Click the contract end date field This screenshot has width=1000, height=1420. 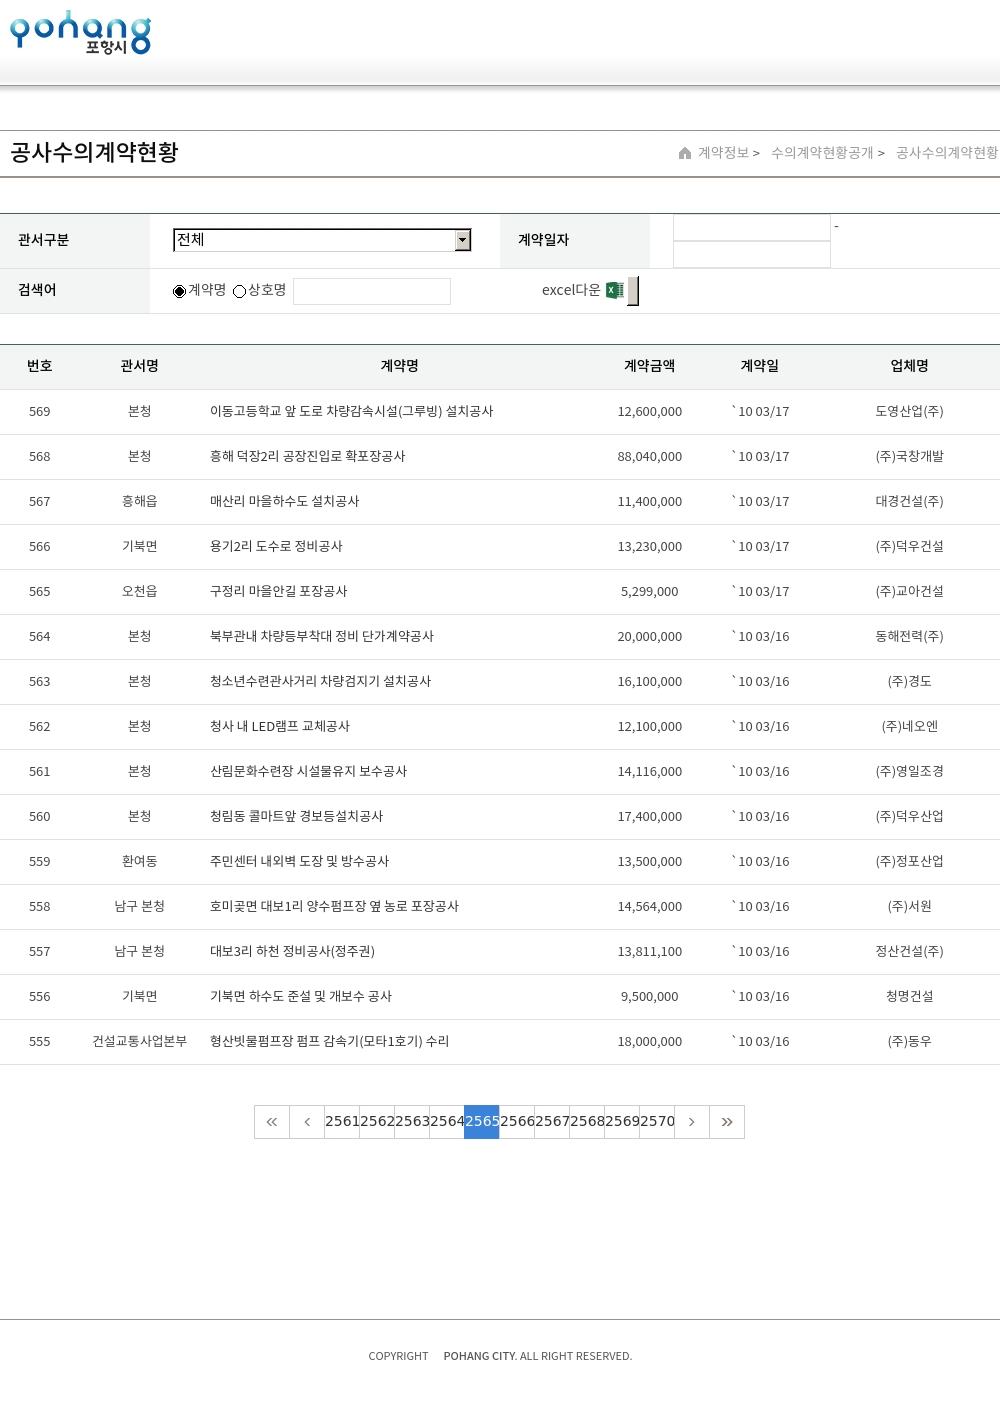tap(752, 255)
